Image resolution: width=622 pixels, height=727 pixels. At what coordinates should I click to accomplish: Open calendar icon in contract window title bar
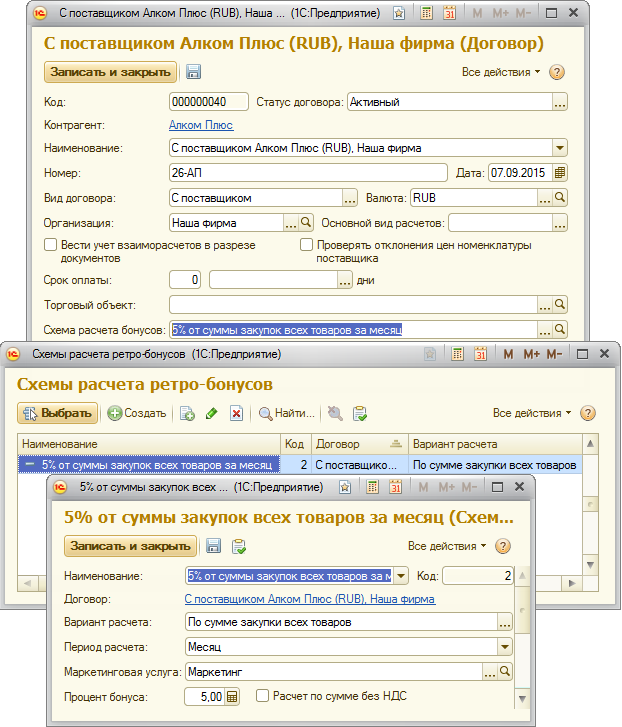(449, 13)
